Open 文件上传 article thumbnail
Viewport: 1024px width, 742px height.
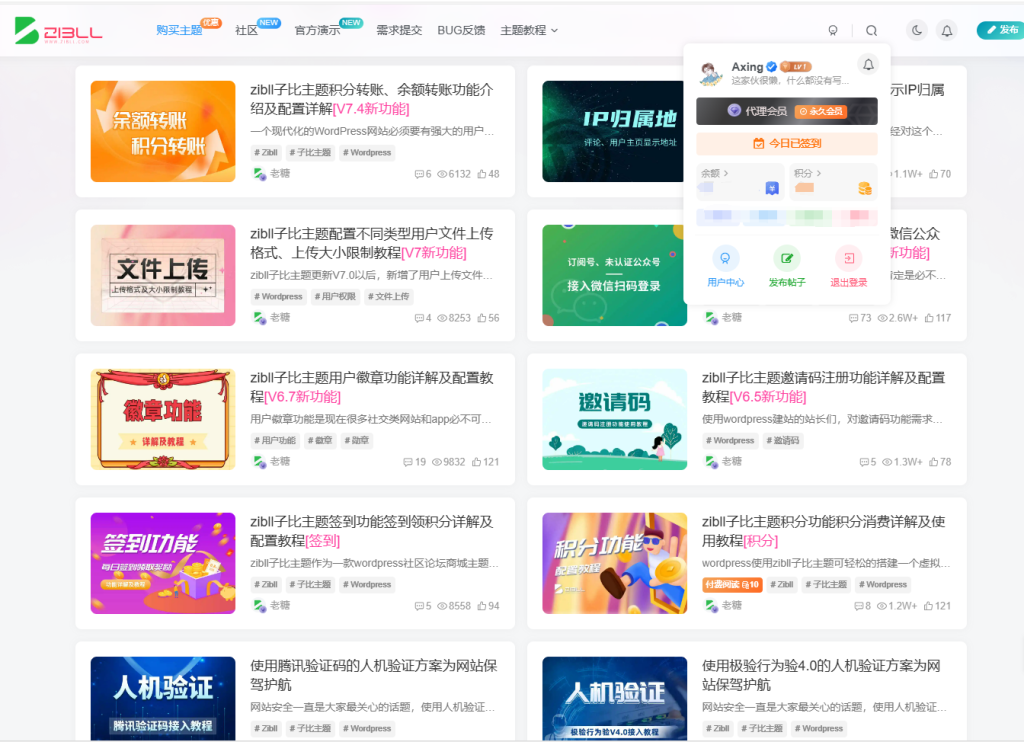click(x=163, y=275)
